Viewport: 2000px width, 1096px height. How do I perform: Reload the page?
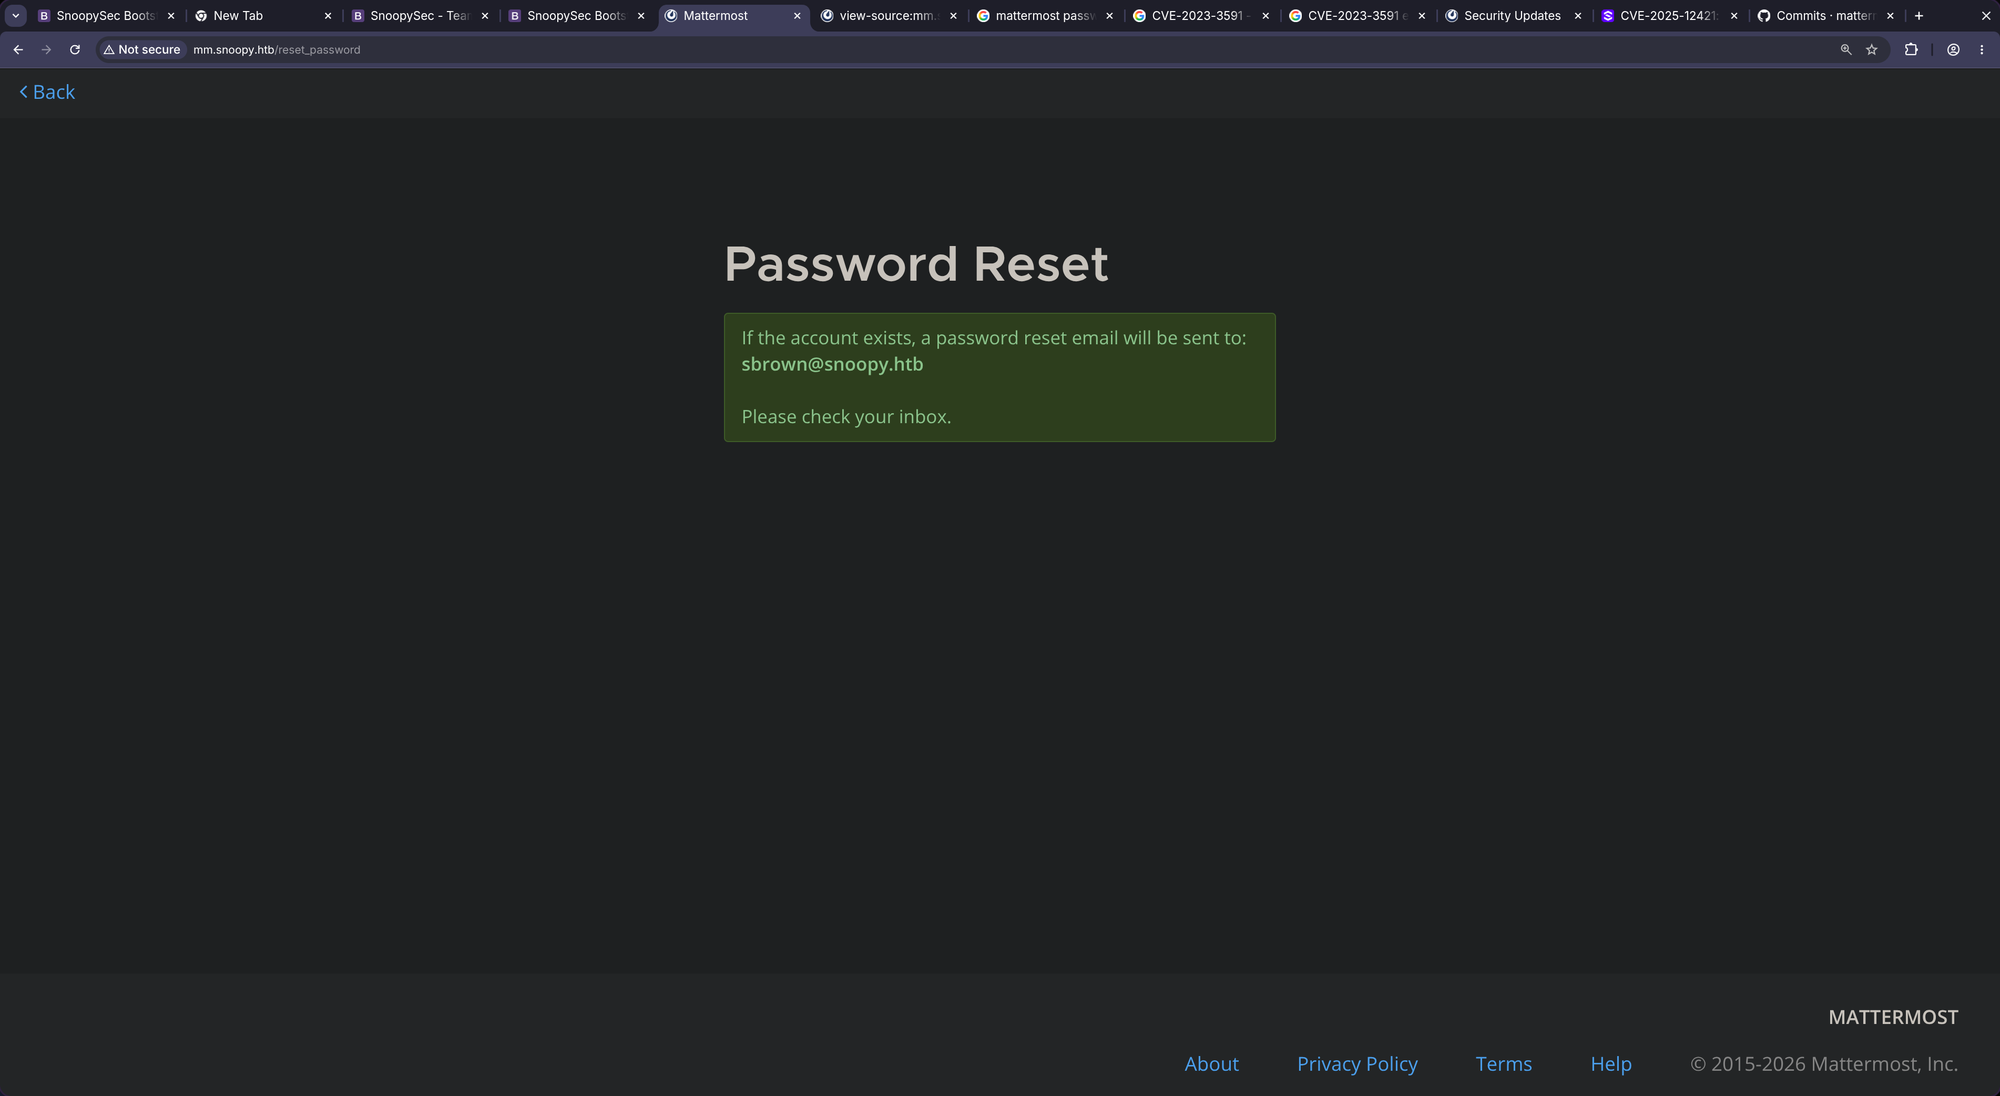[x=75, y=49]
